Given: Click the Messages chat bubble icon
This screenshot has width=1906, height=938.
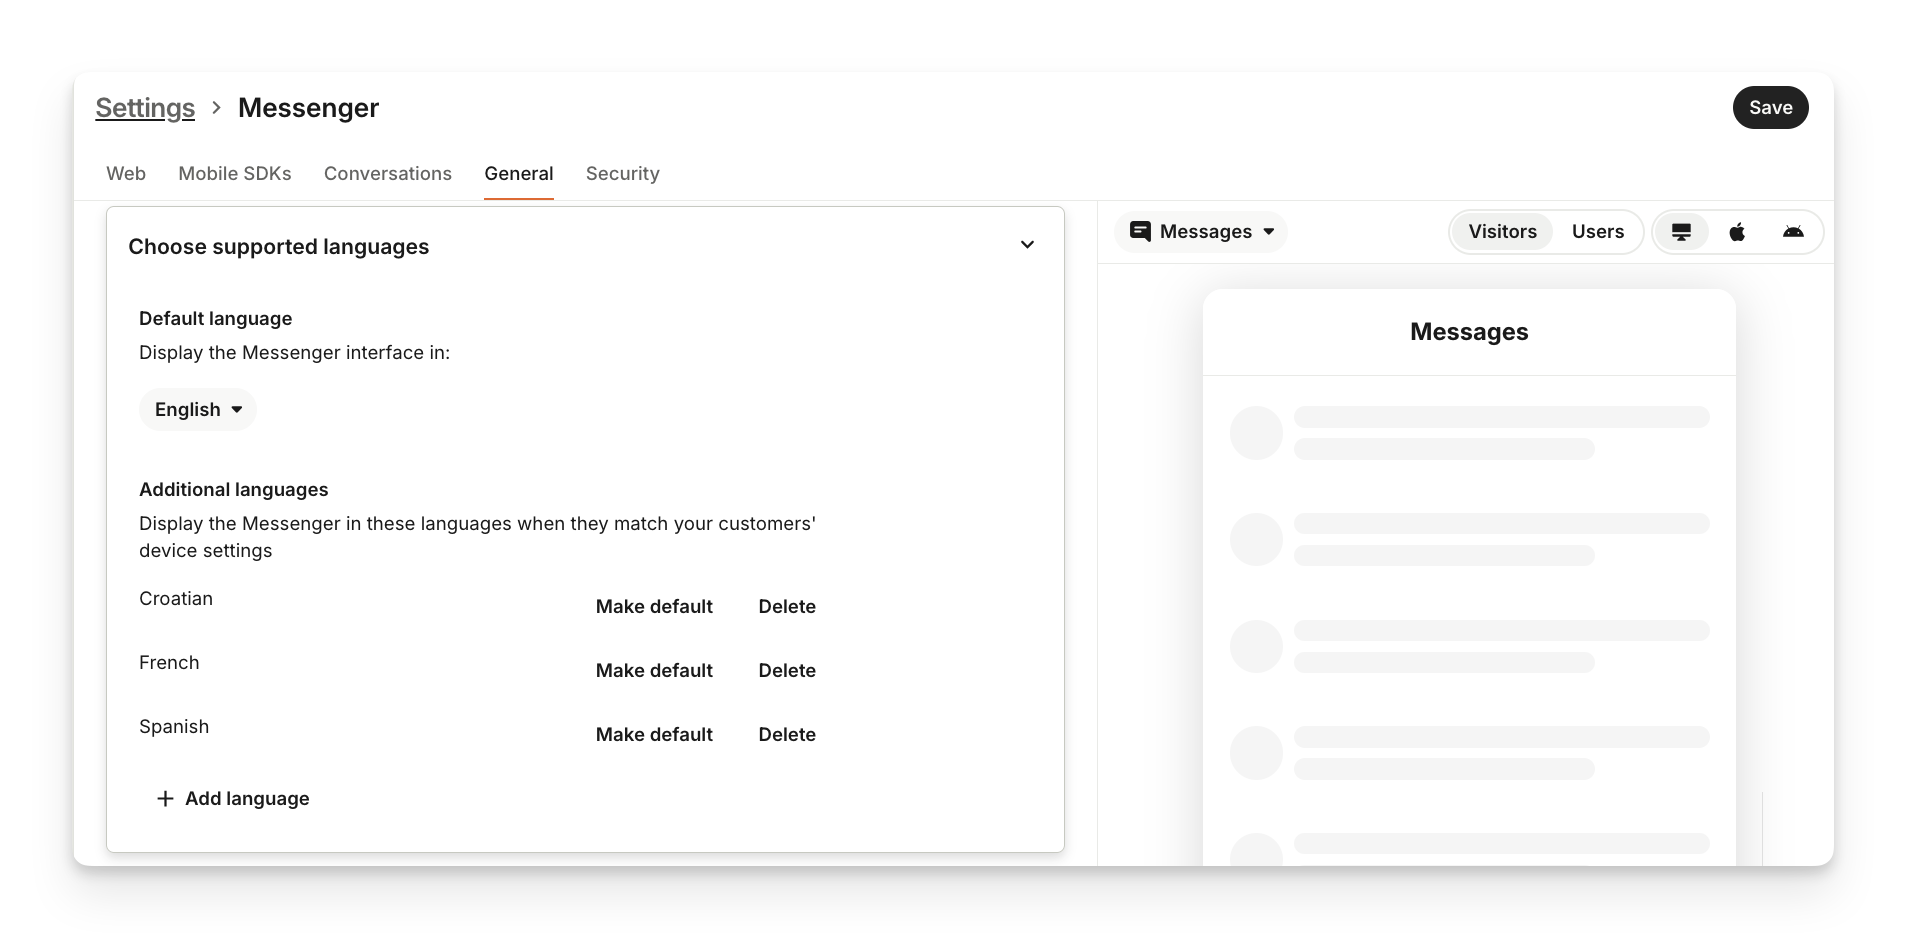Looking at the screenshot, I should (x=1140, y=231).
